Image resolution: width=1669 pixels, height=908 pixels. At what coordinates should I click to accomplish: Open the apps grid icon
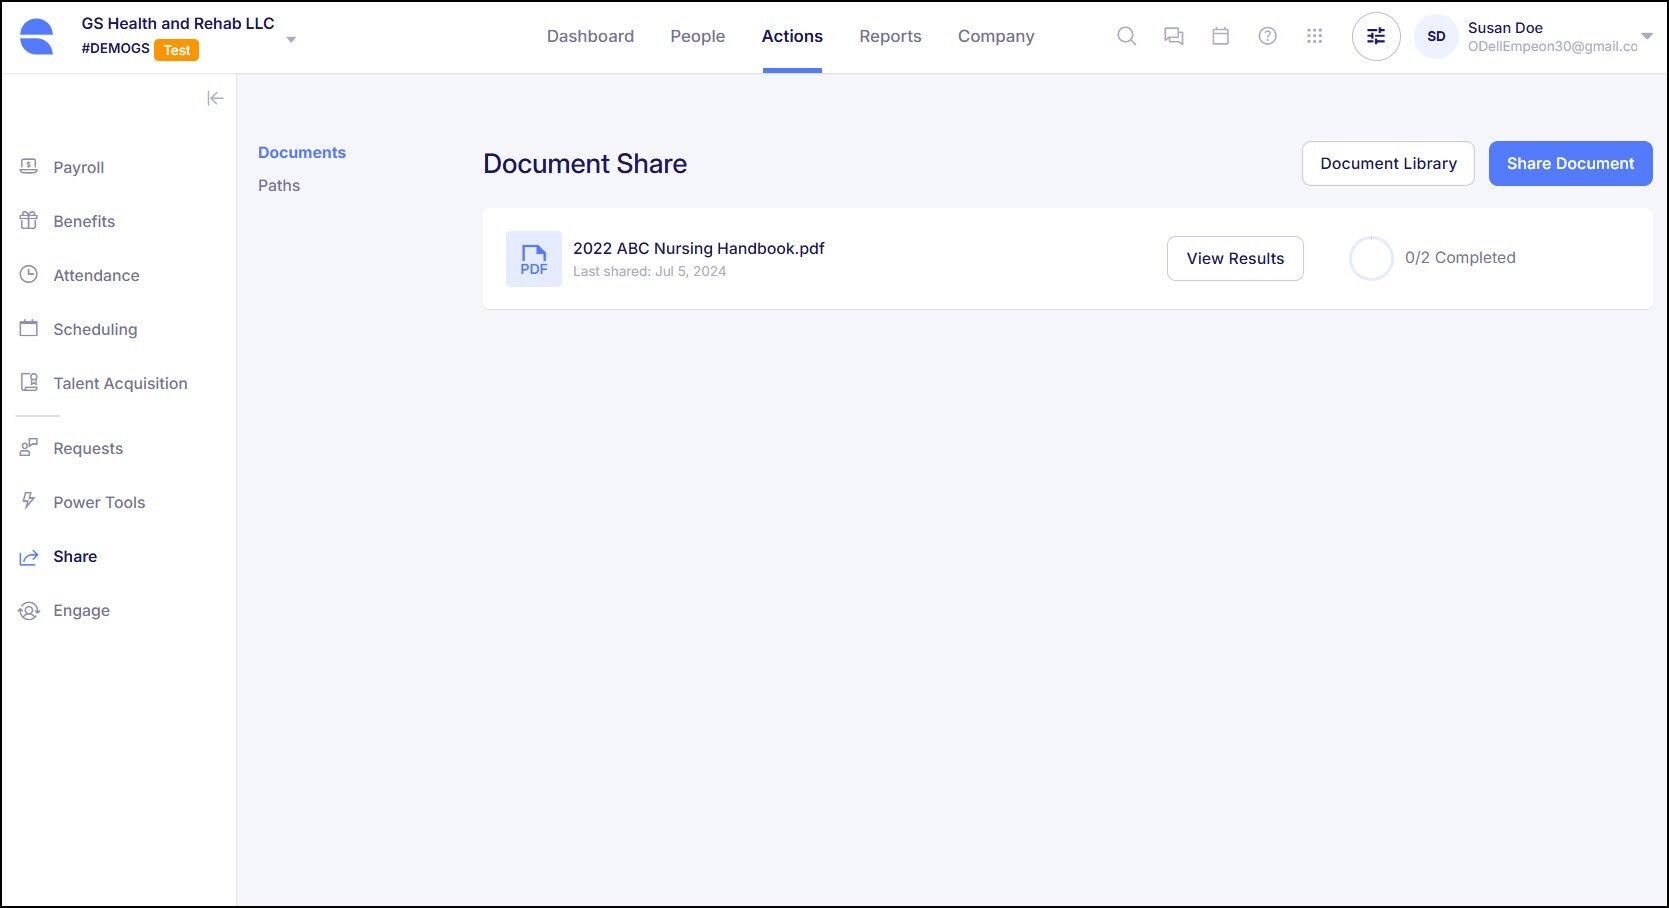[1314, 35]
